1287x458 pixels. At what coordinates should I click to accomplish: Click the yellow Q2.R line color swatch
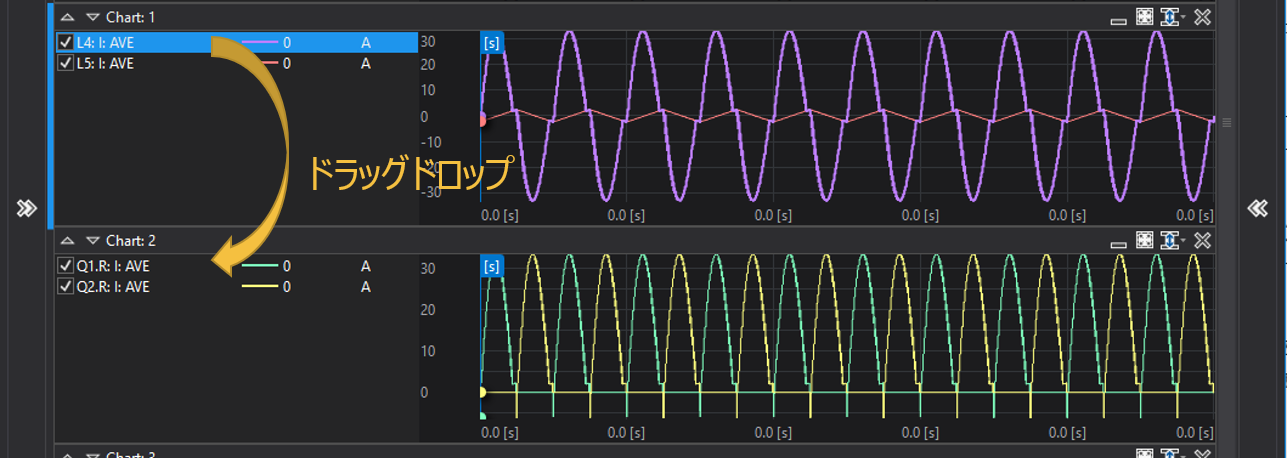coord(259,287)
